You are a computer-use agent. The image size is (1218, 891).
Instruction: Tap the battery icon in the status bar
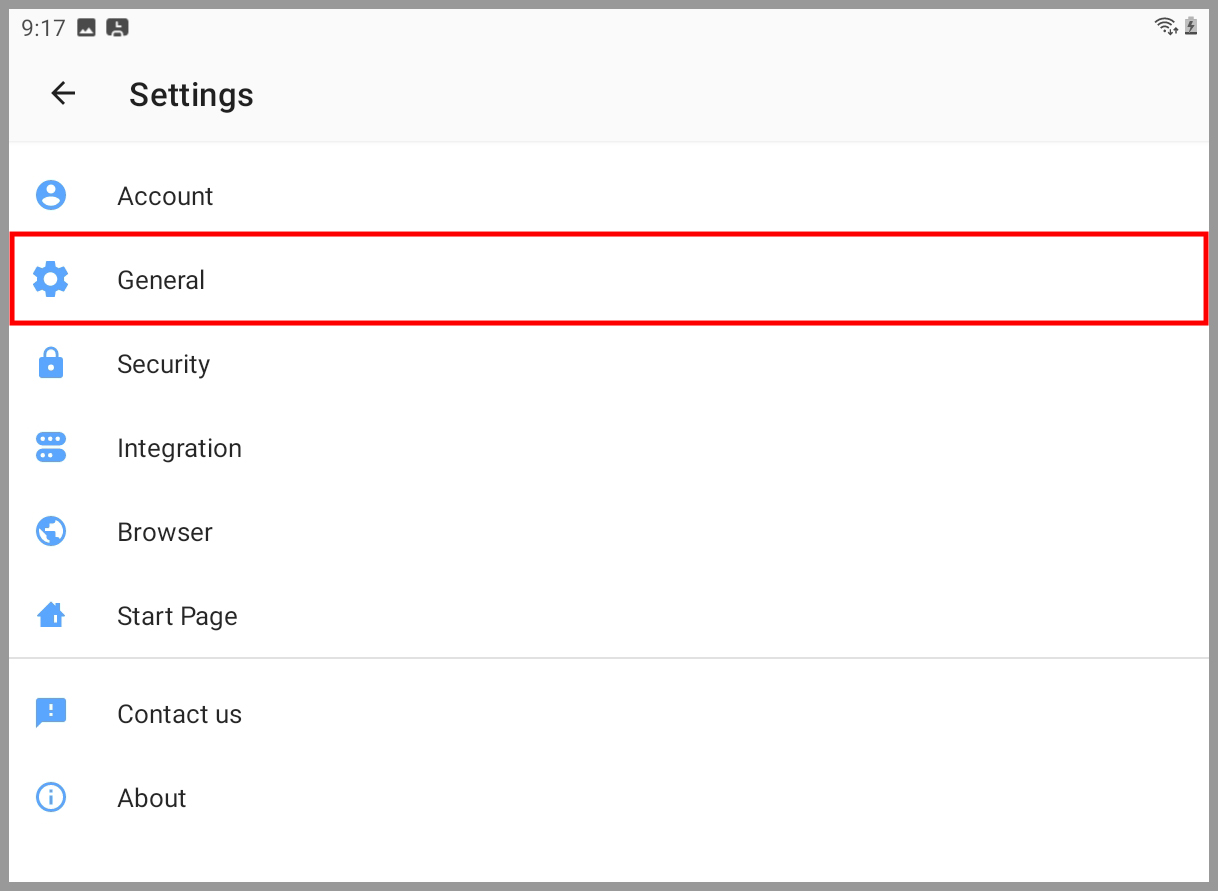[1191, 27]
